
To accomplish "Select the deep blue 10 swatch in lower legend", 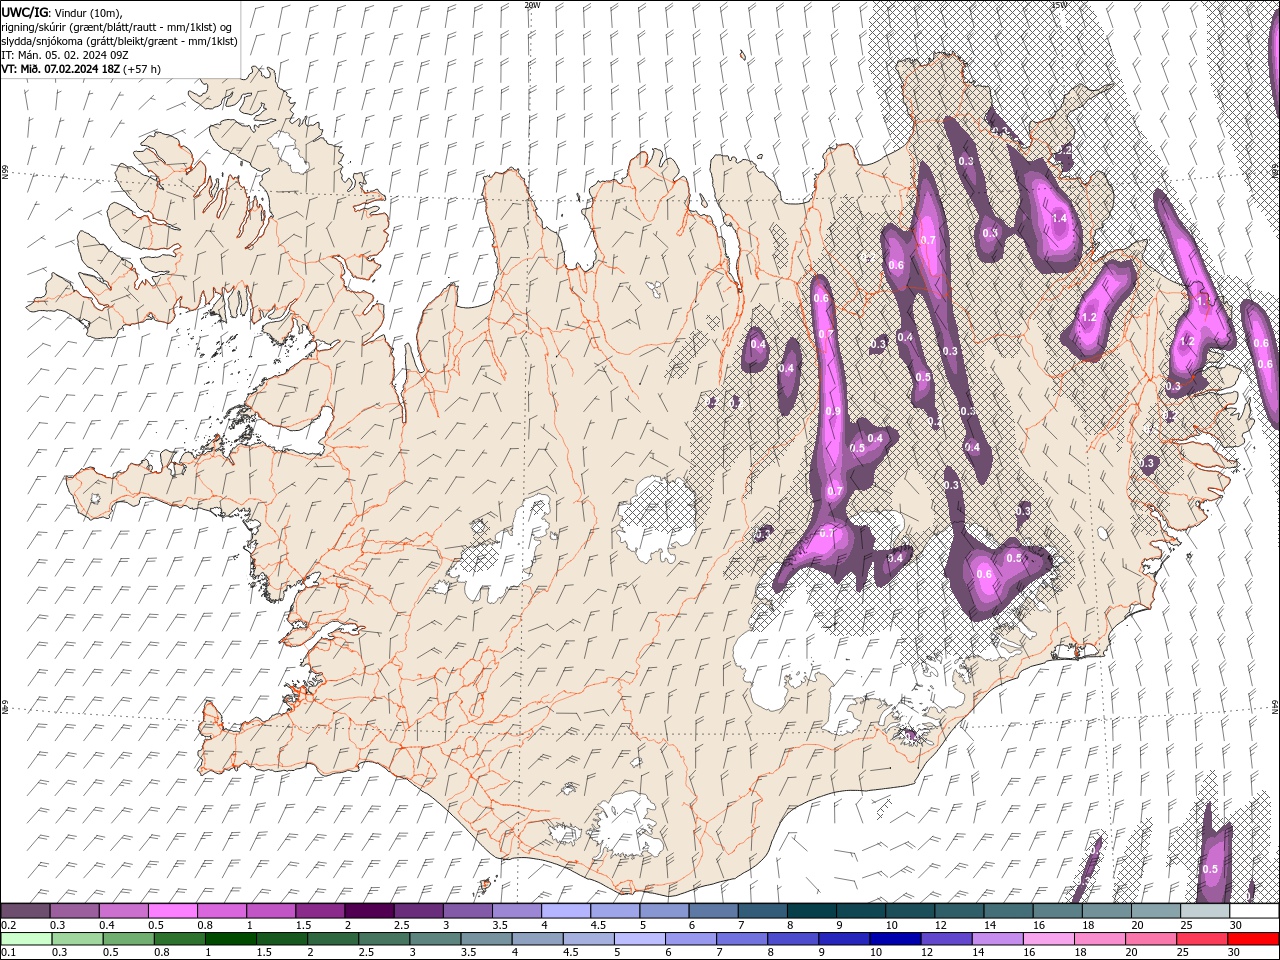I will (894, 939).
